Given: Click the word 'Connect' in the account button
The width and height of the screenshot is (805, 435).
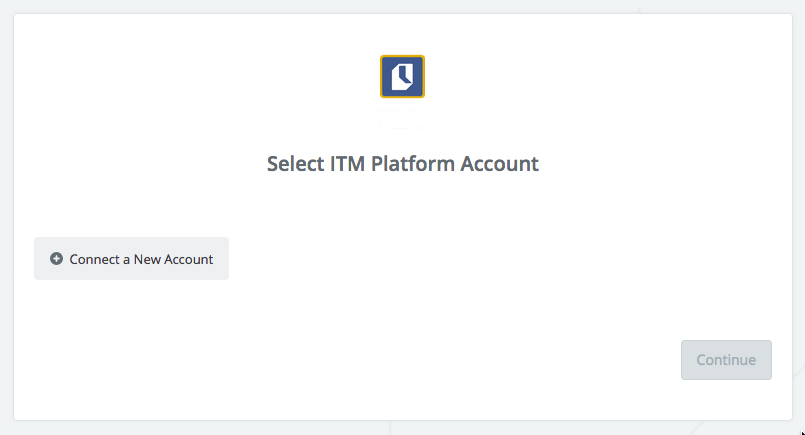Looking at the screenshot, I should pos(94,259).
